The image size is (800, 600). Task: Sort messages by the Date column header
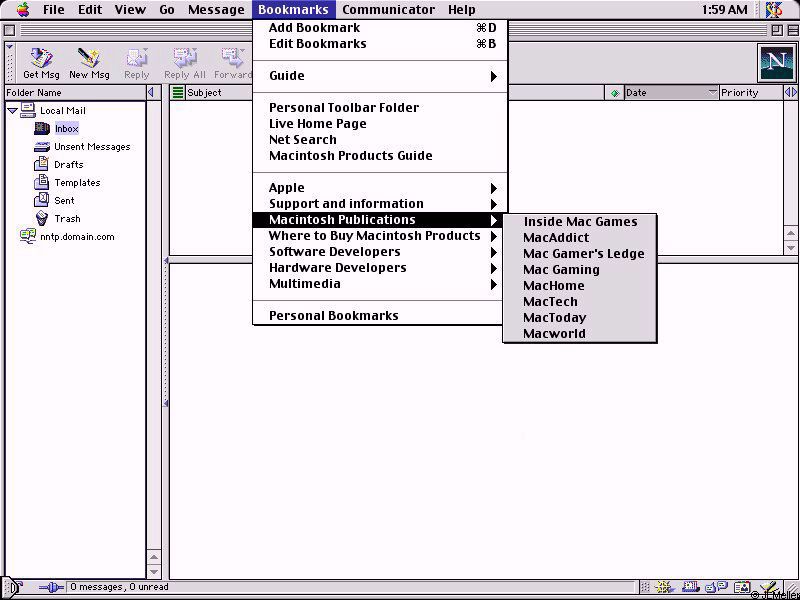(x=664, y=93)
